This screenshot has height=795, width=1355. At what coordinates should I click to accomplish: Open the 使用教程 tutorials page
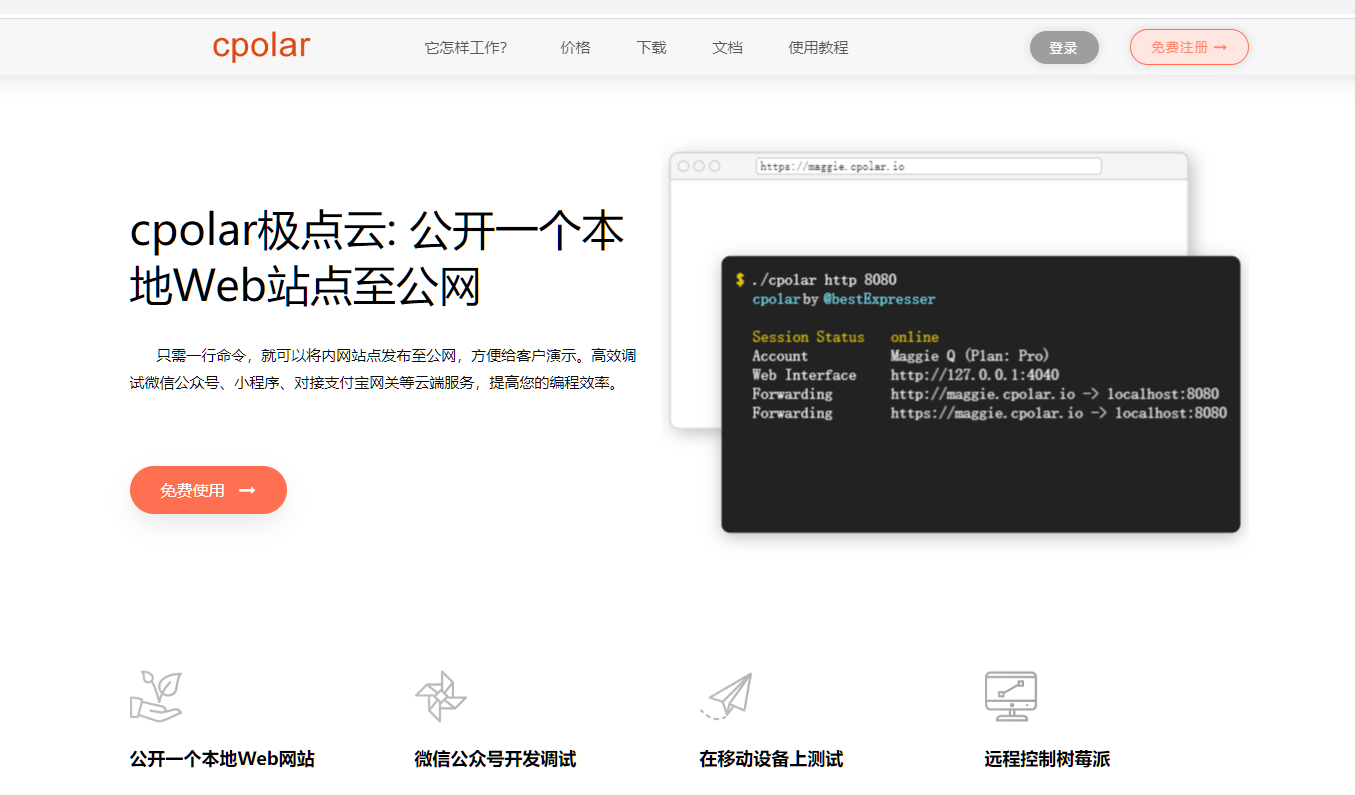pos(818,47)
